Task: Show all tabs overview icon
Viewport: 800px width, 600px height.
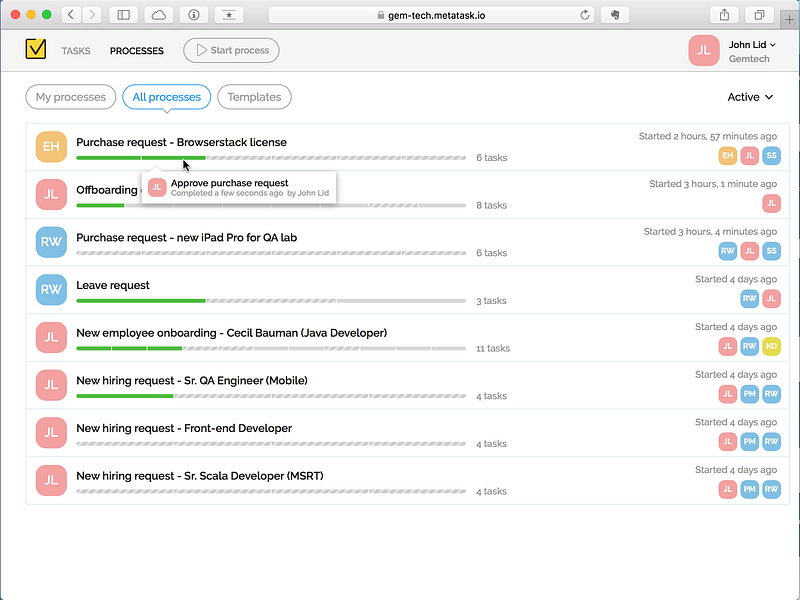Action: (x=760, y=15)
